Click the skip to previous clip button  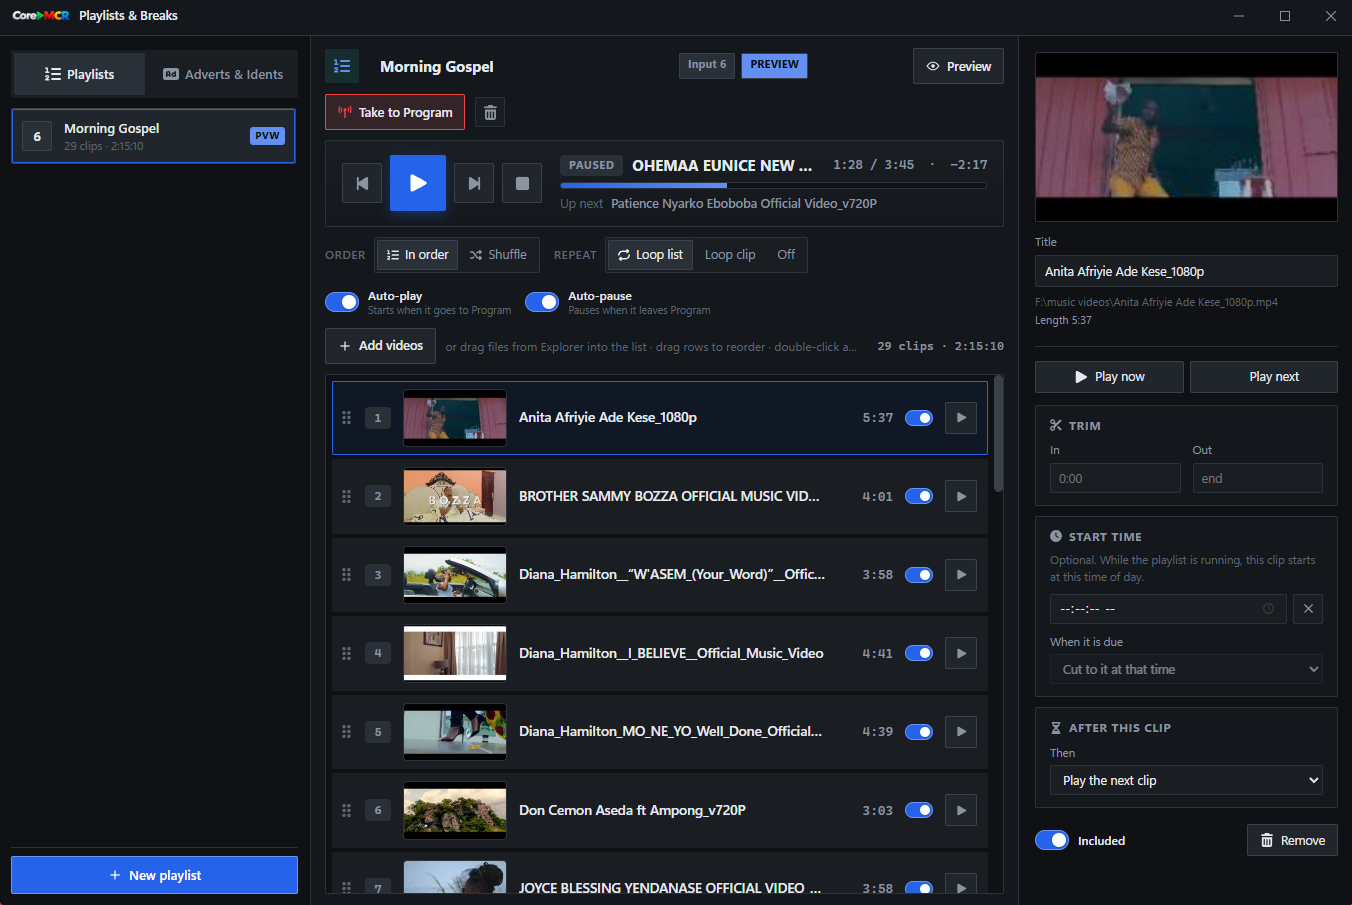click(362, 183)
